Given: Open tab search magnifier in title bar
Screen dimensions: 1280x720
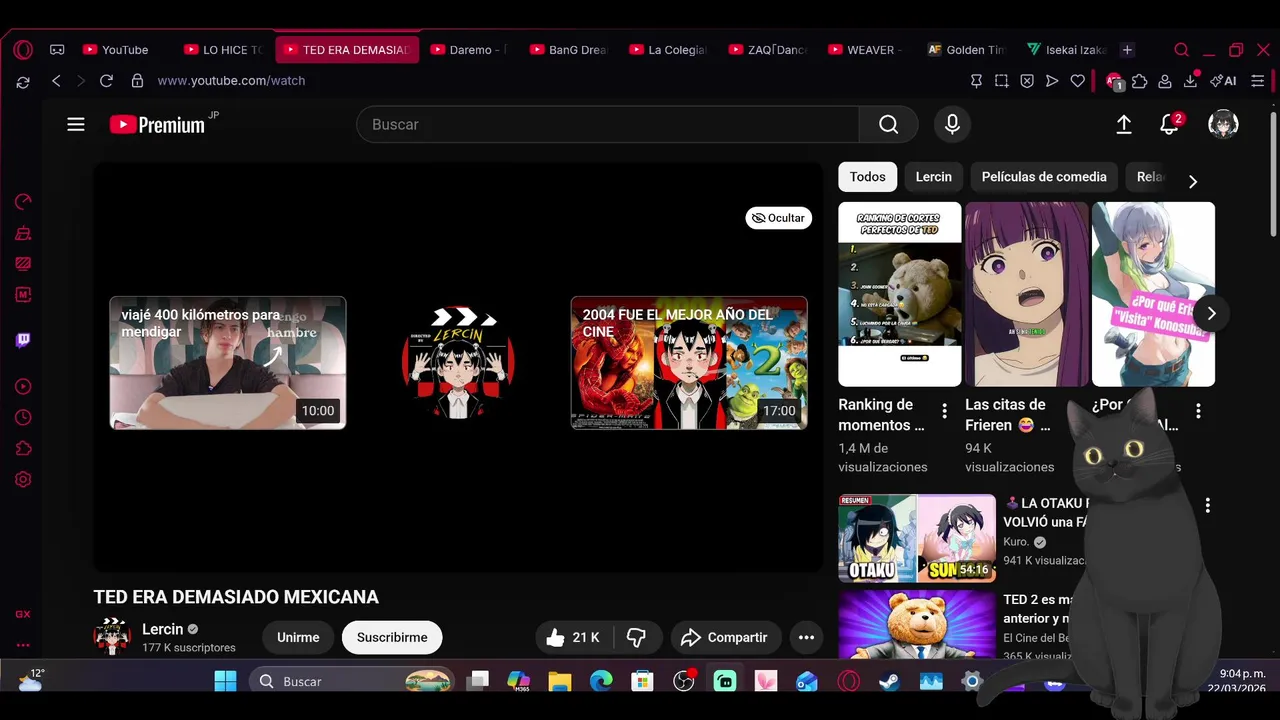Looking at the screenshot, I should pos(1181,50).
